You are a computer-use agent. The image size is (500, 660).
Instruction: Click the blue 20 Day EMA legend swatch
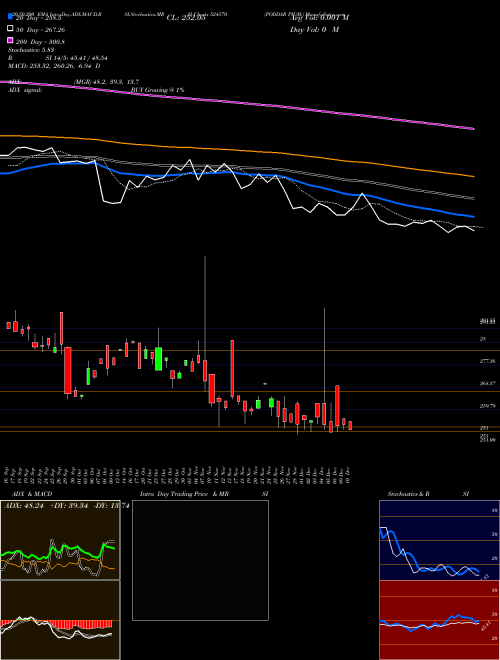pos(10,17)
